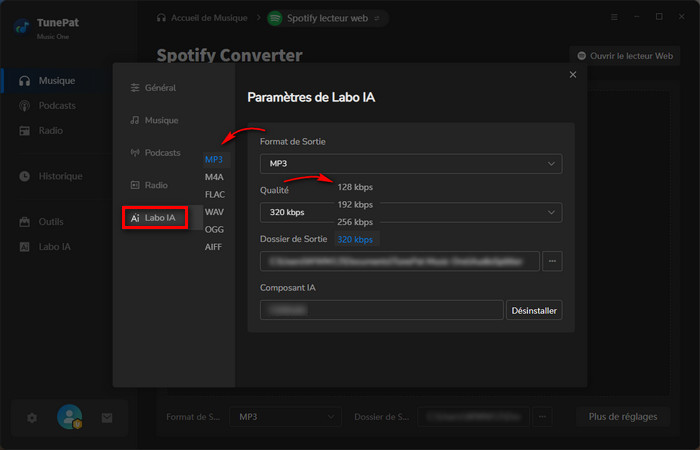Screen dimensions: 700x450
Task: Go to Radio in main sidebar
Action: click(50, 131)
